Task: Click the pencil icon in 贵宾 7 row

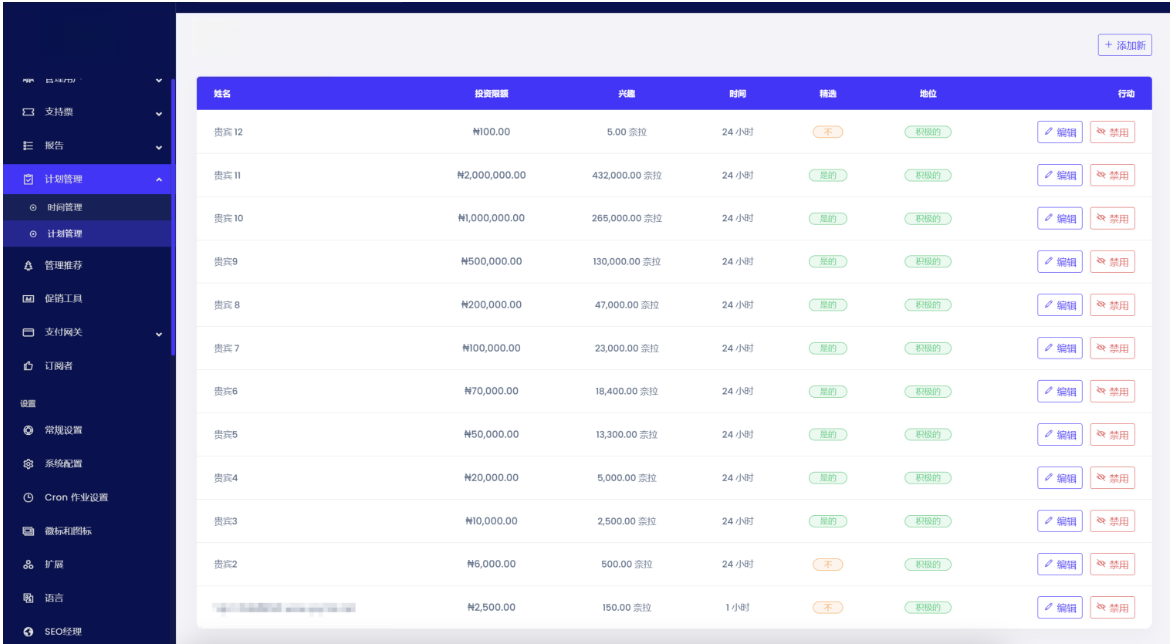Action: (x=1048, y=347)
